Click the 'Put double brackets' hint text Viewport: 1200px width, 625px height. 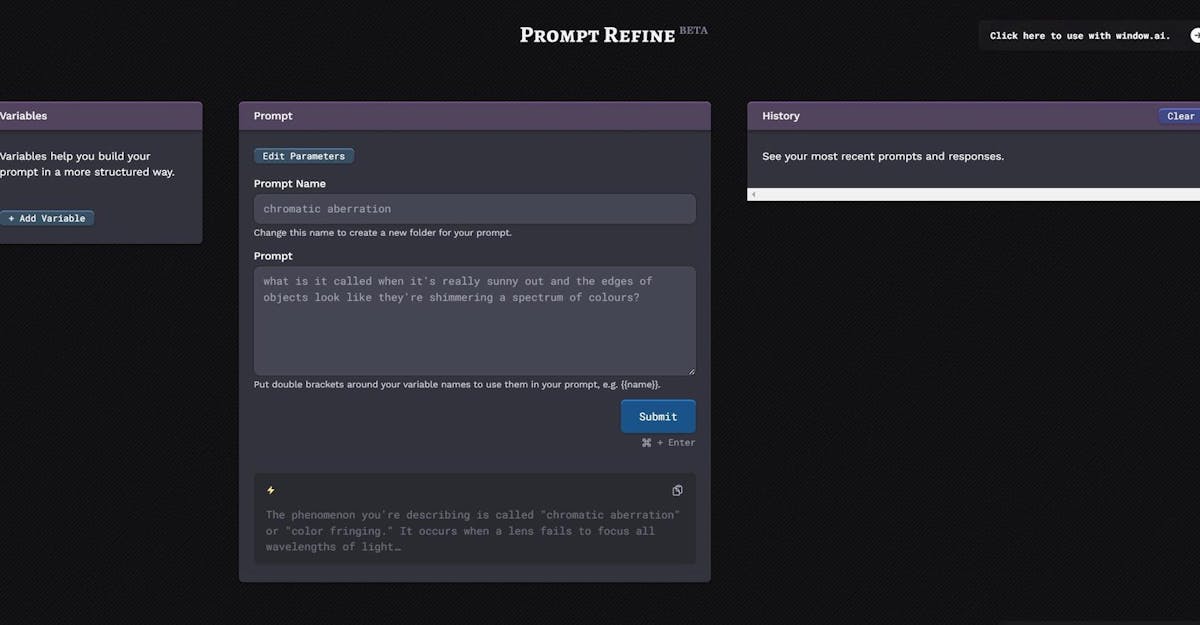[x=458, y=384]
